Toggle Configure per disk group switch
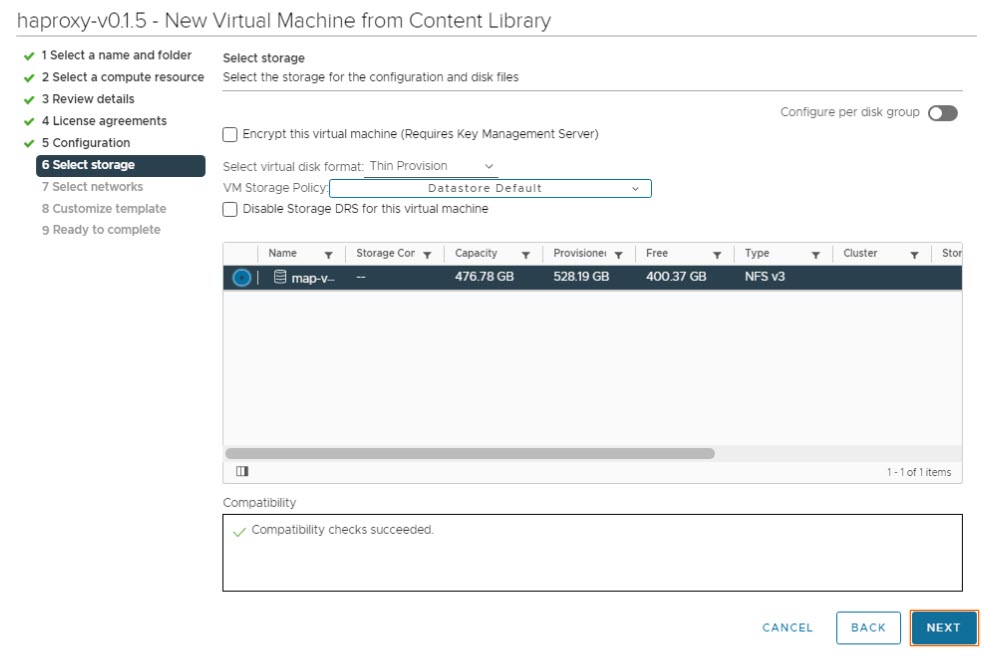986x657 pixels. [x=942, y=113]
